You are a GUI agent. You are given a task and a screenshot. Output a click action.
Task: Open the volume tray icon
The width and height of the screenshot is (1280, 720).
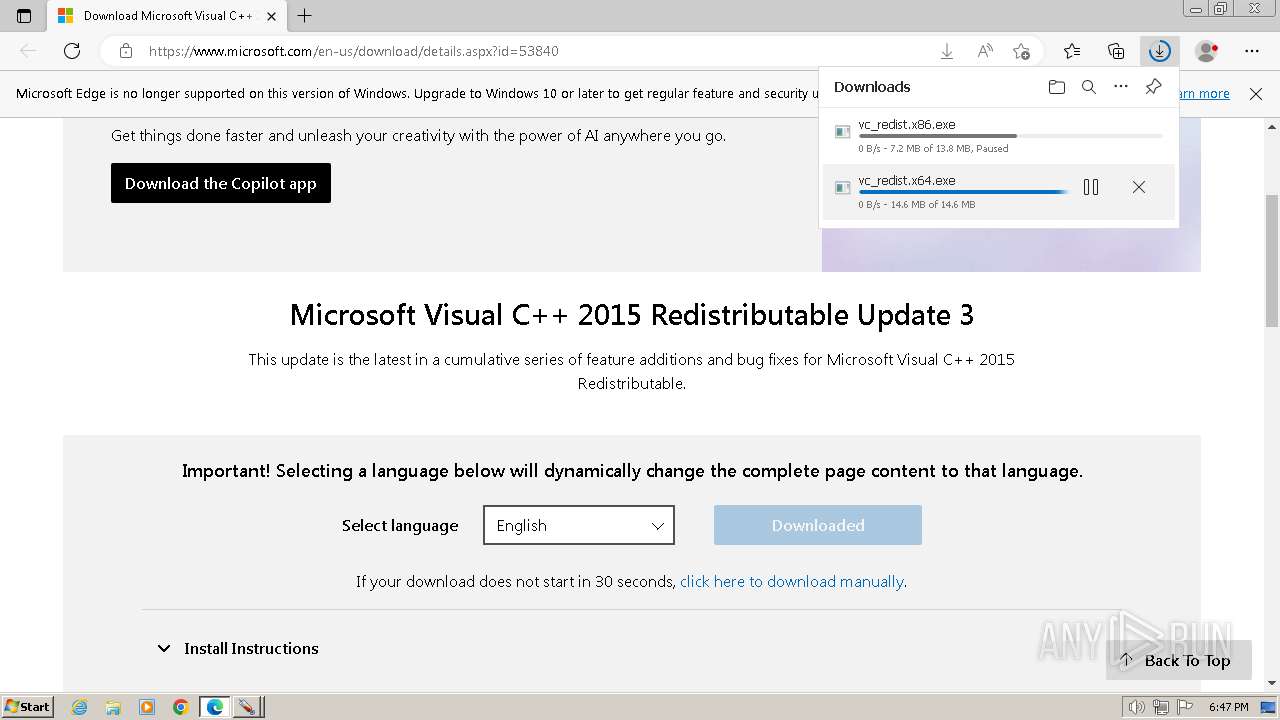[1137, 707]
